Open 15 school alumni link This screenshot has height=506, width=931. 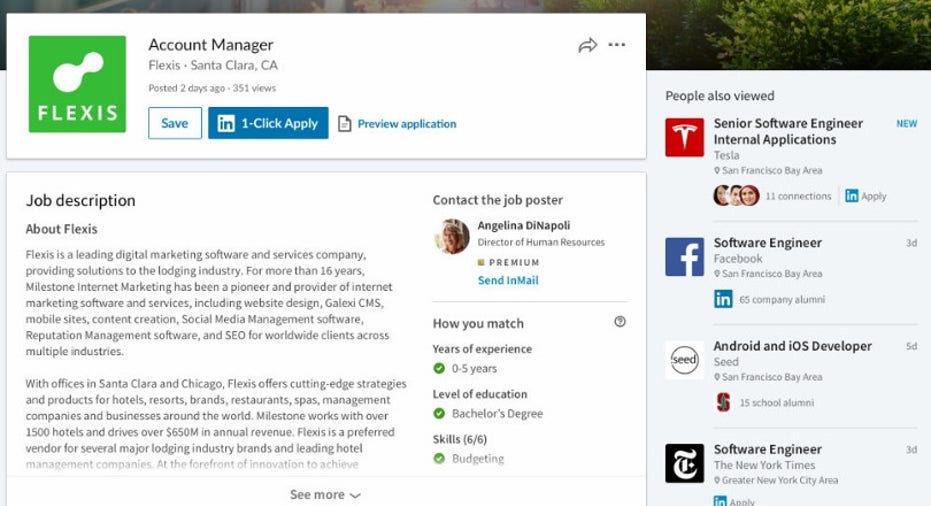(777, 403)
